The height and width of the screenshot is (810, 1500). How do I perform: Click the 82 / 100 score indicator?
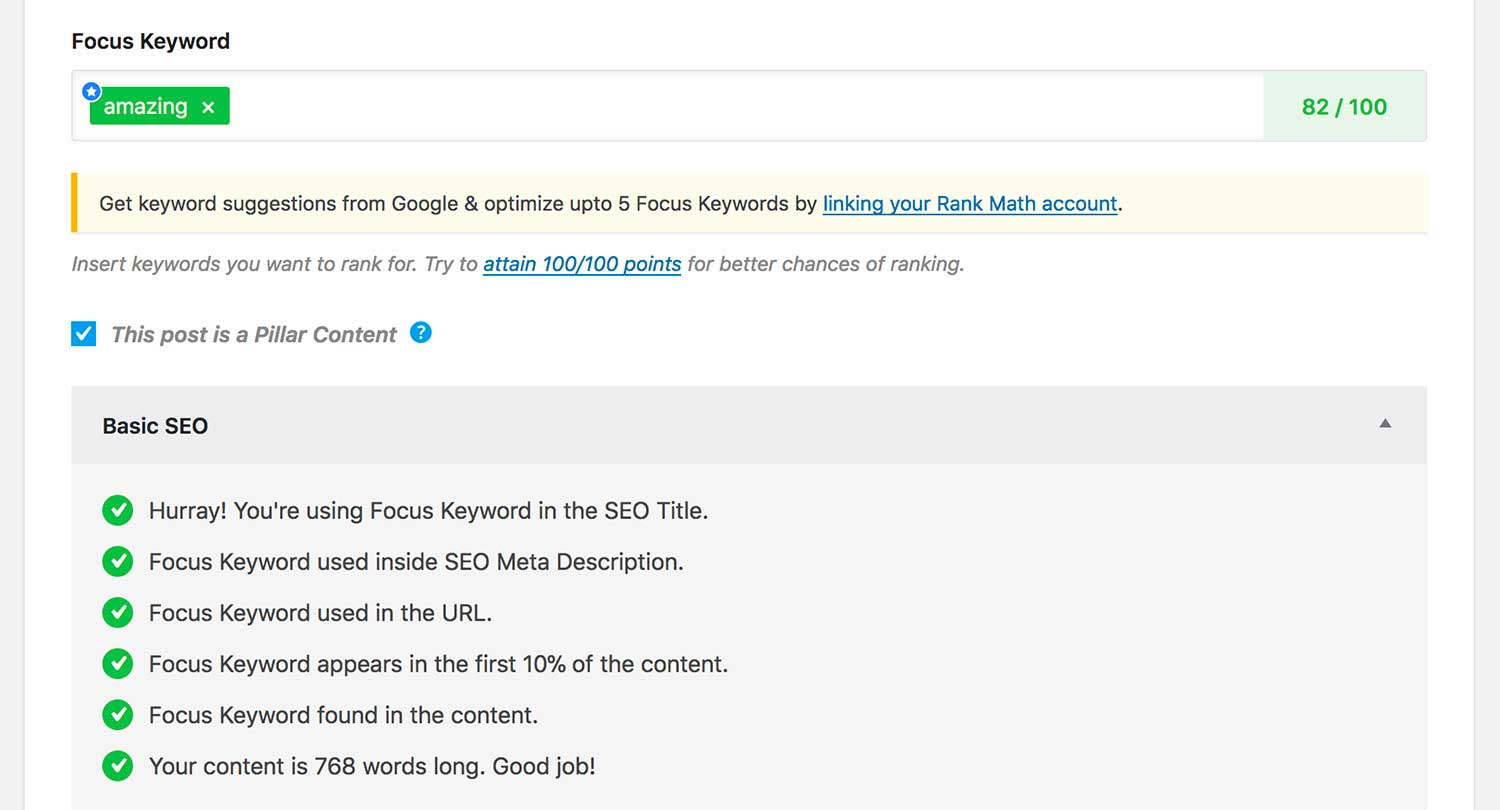(1344, 106)
